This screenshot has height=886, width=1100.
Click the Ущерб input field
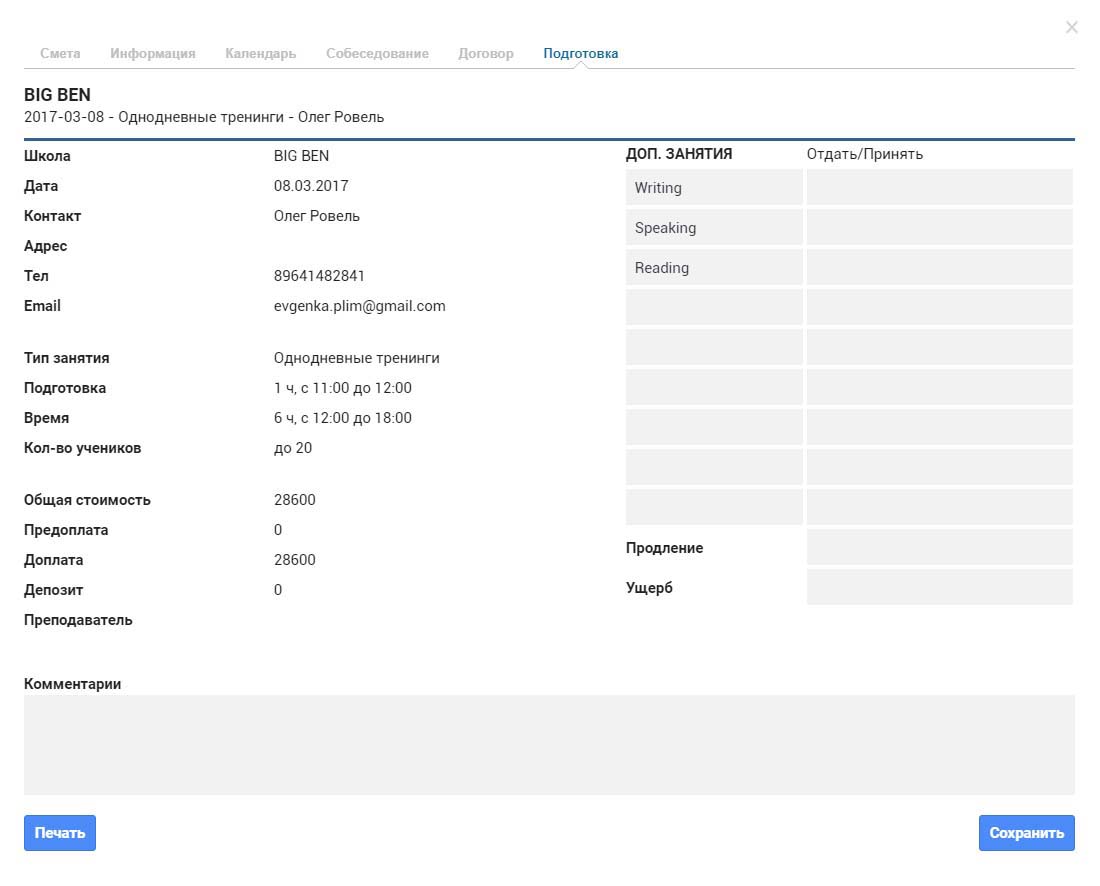tap(940, 587)
